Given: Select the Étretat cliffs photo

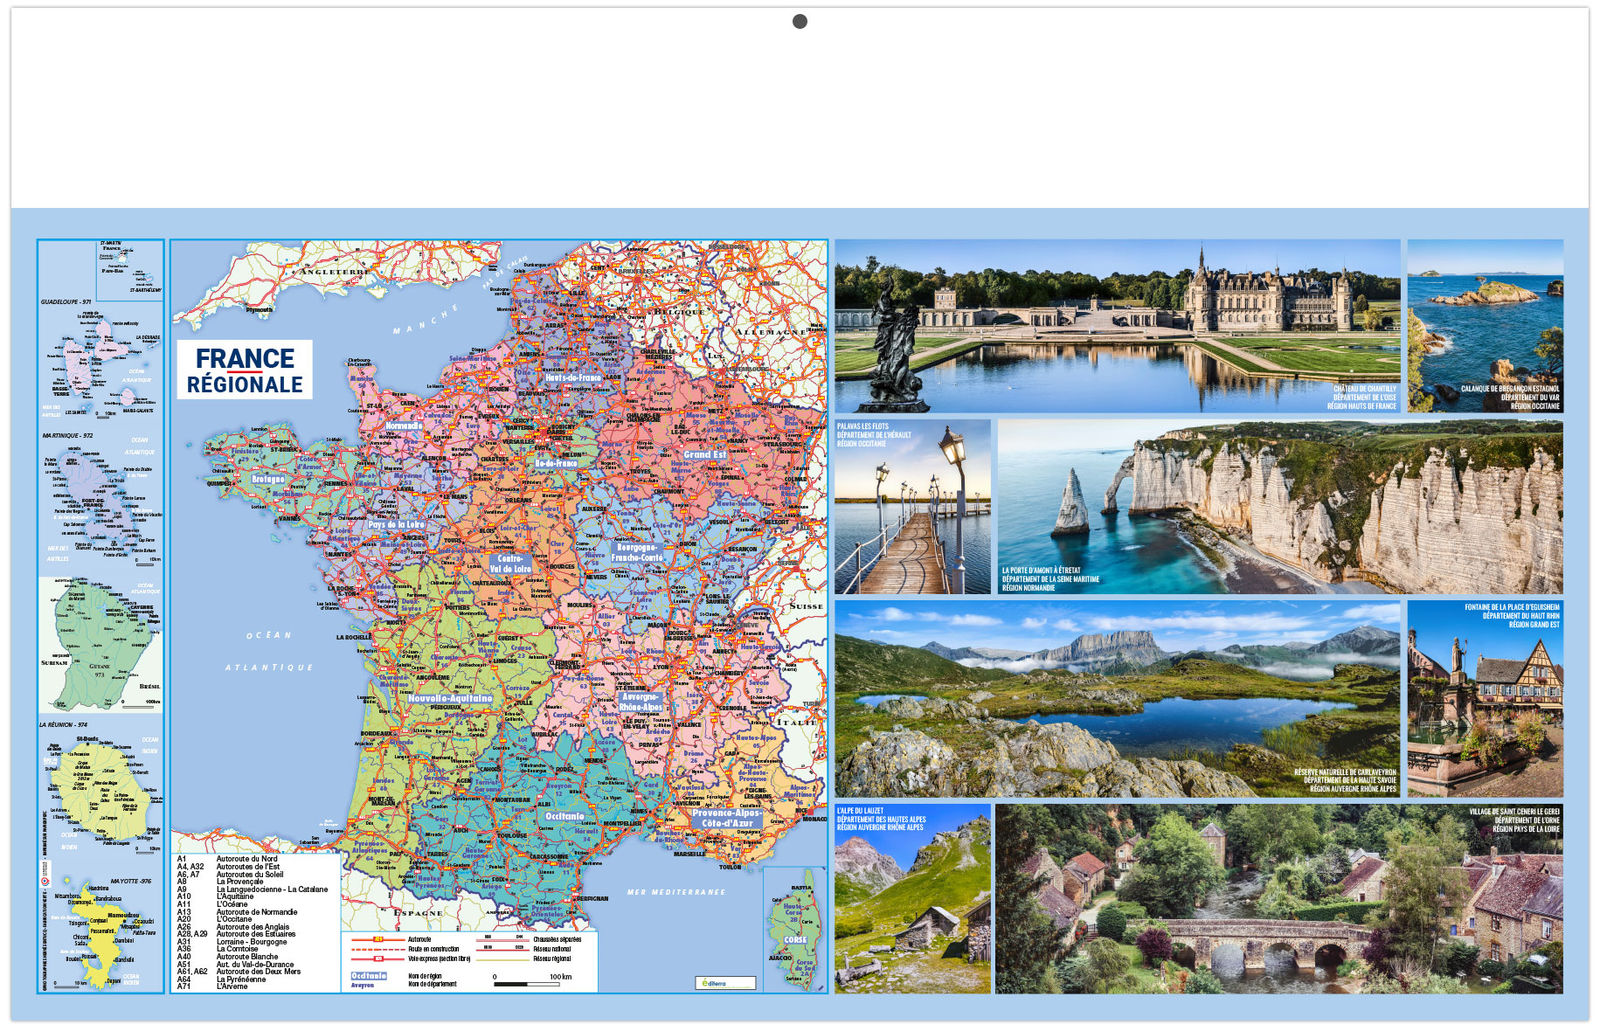Looking at the screenshot, I should click(1280, 507).
